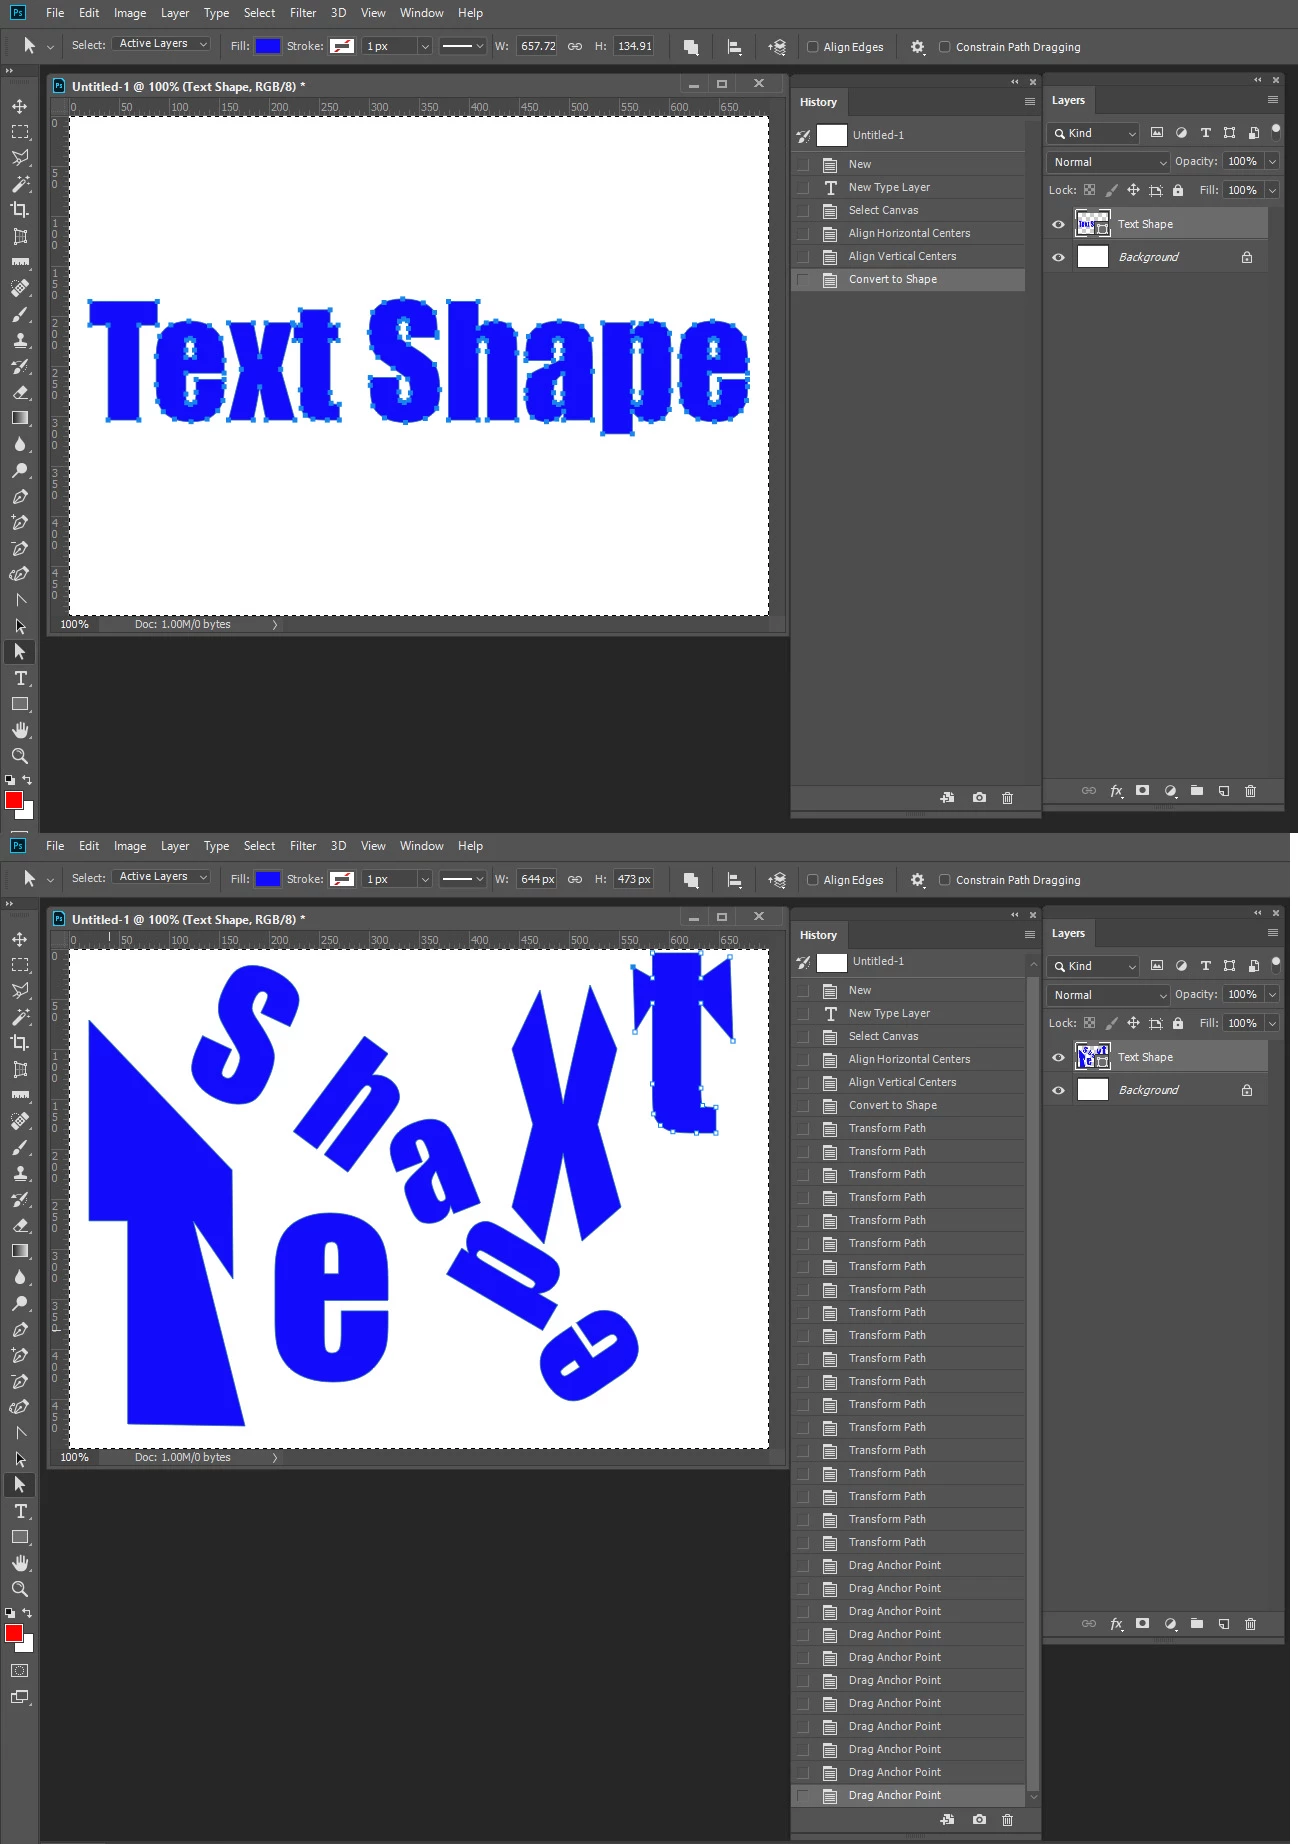
Task: Open the gear path options in the top options bar
Action: (x=917, y=46)
